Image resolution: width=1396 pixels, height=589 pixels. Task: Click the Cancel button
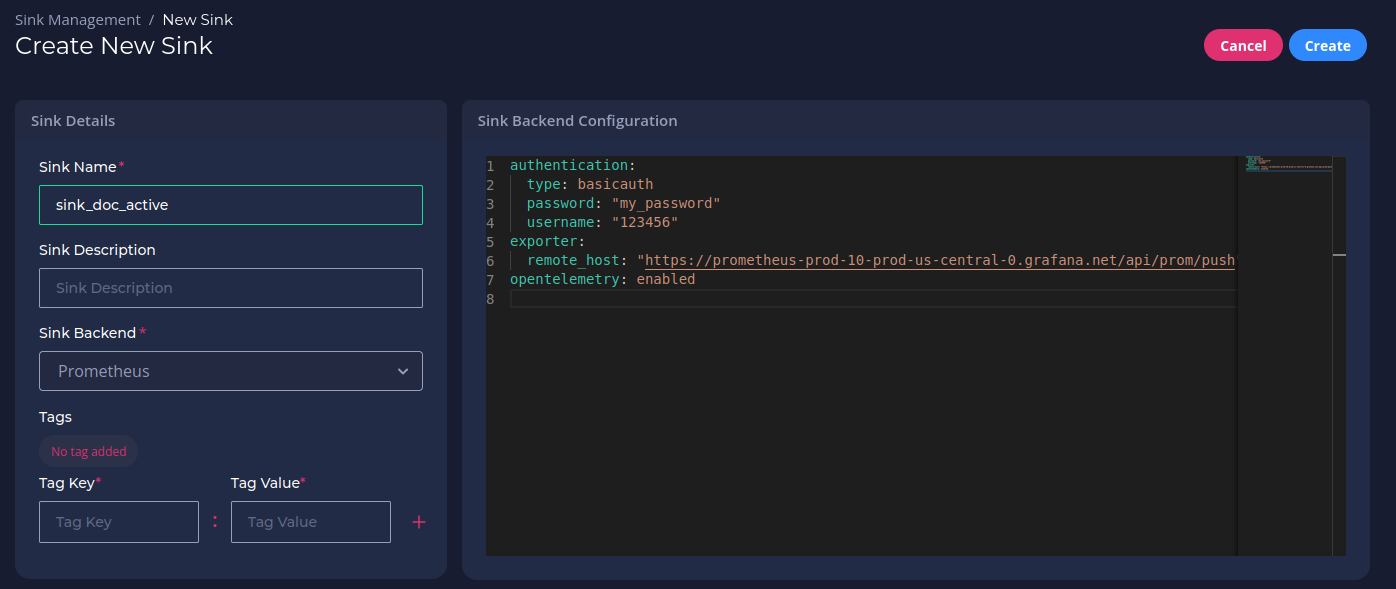(1243, 45)
